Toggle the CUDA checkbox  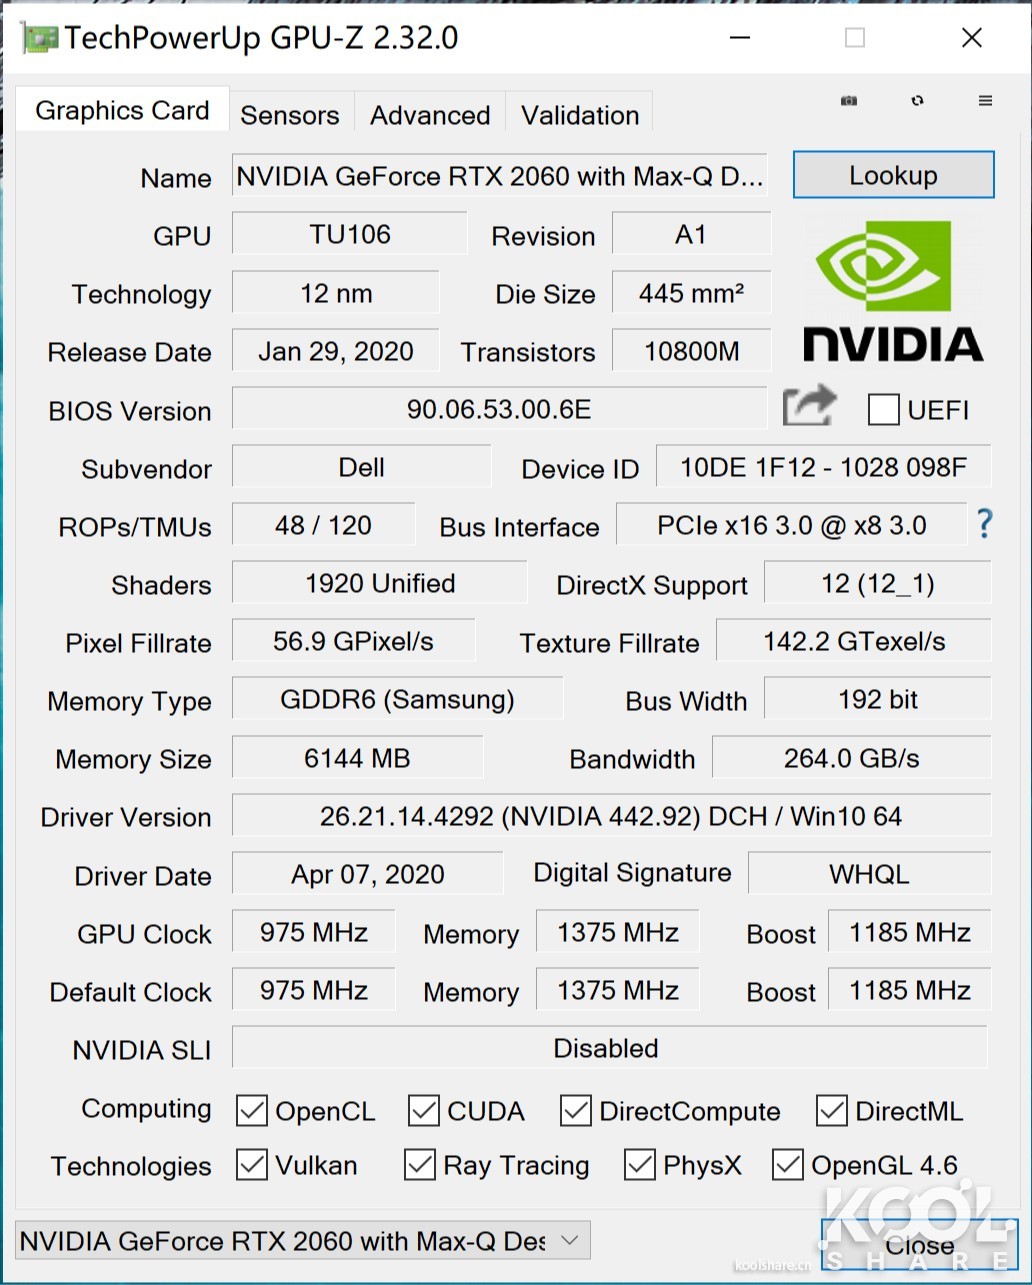click(x=423, y=1110)
